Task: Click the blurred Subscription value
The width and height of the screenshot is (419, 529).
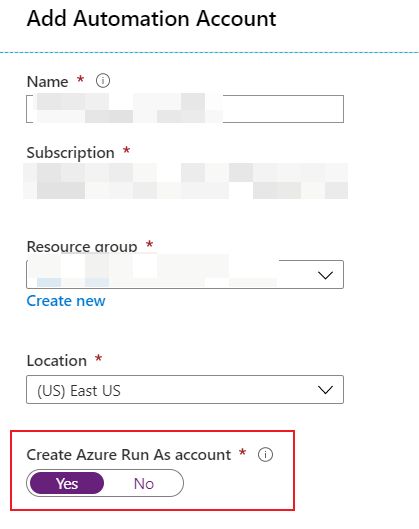Action: (186, 181)
